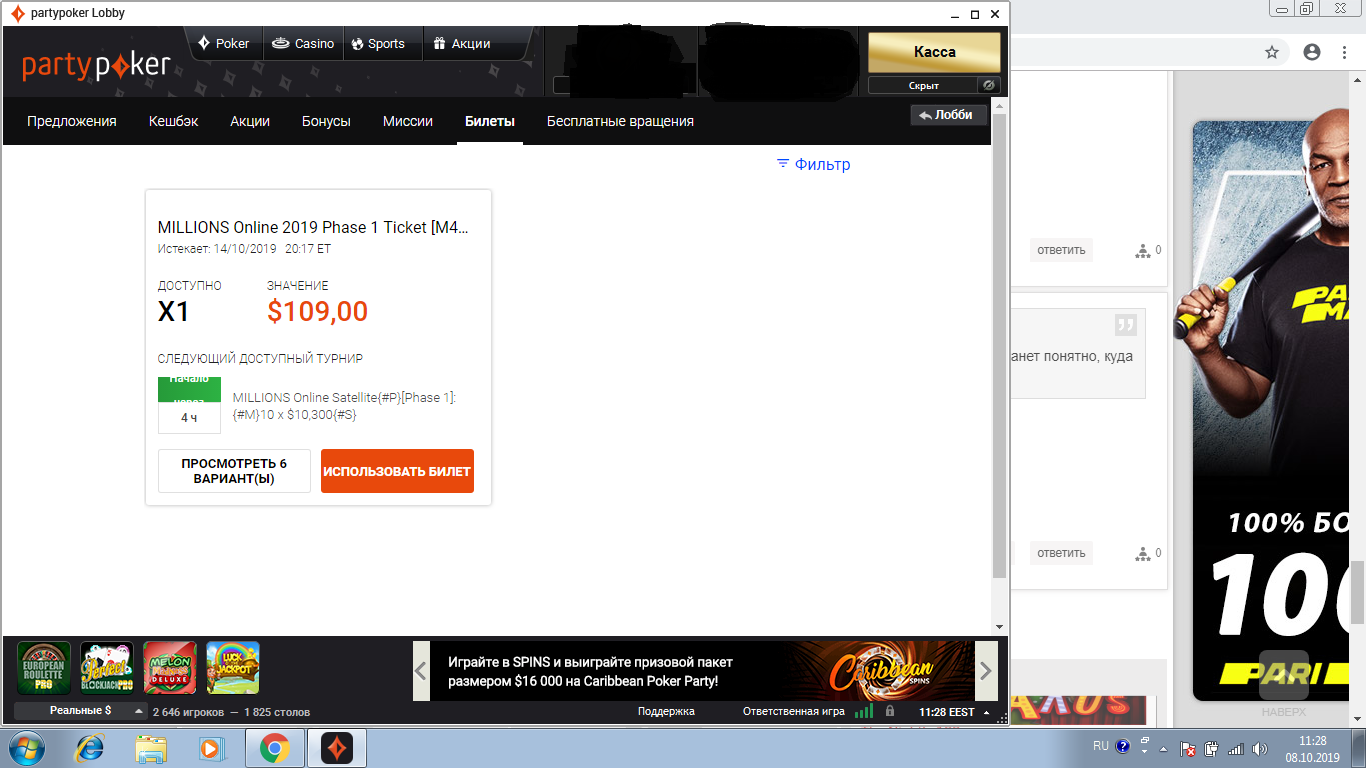
Task: Click ИСПОЛЬЗОВАТЬ БИЛЕТ button
Action: [x=397, y=471]
